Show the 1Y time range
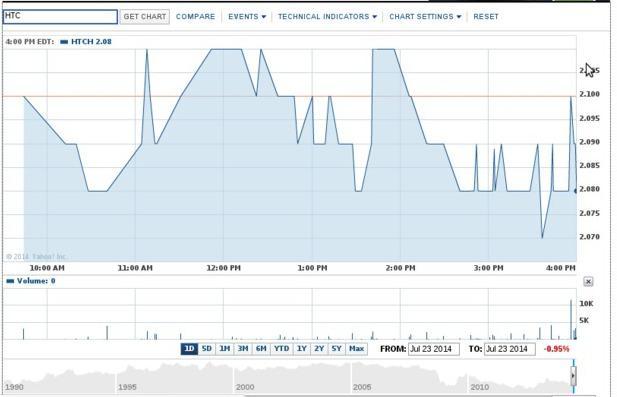 coord(302,349)
